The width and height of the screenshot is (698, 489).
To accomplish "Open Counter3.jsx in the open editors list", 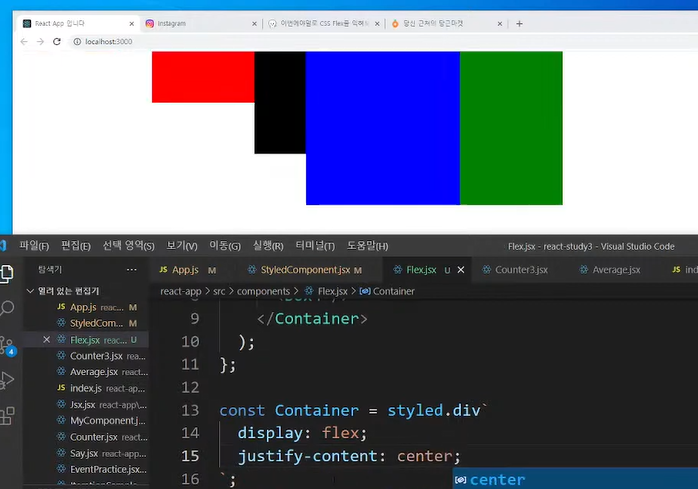I will 86,356.
